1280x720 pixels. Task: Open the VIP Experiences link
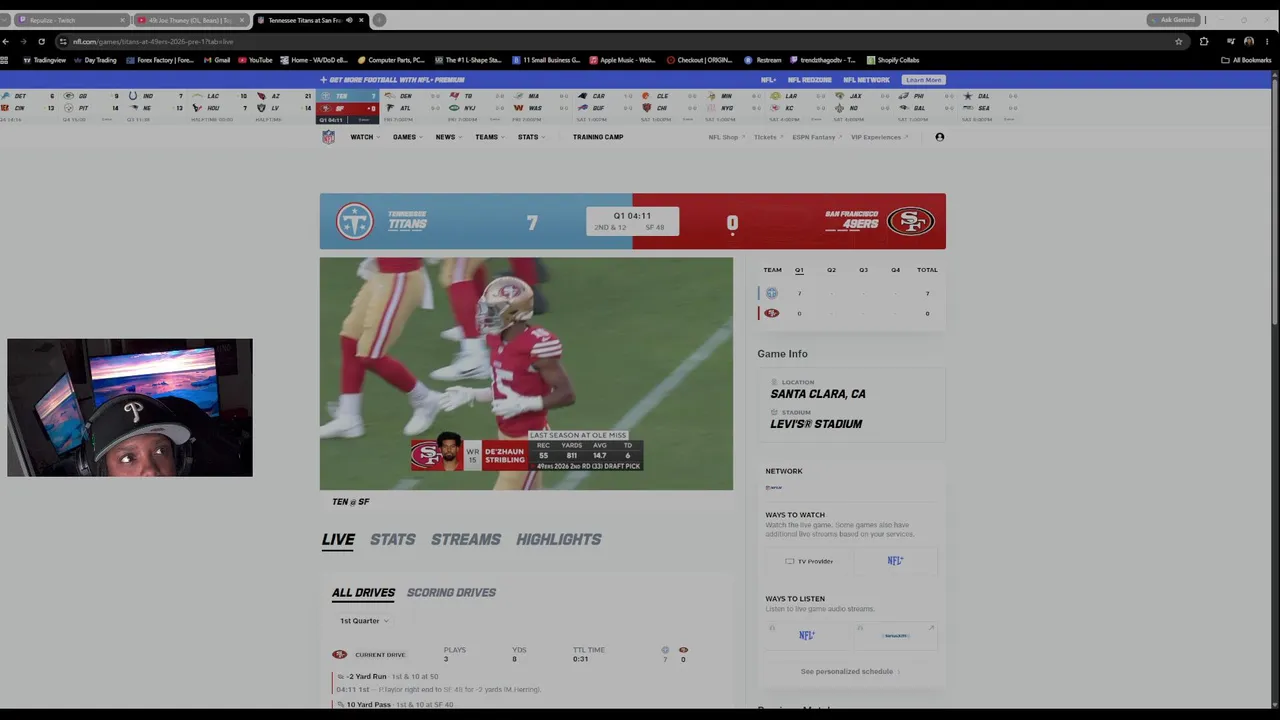point(879,137)
